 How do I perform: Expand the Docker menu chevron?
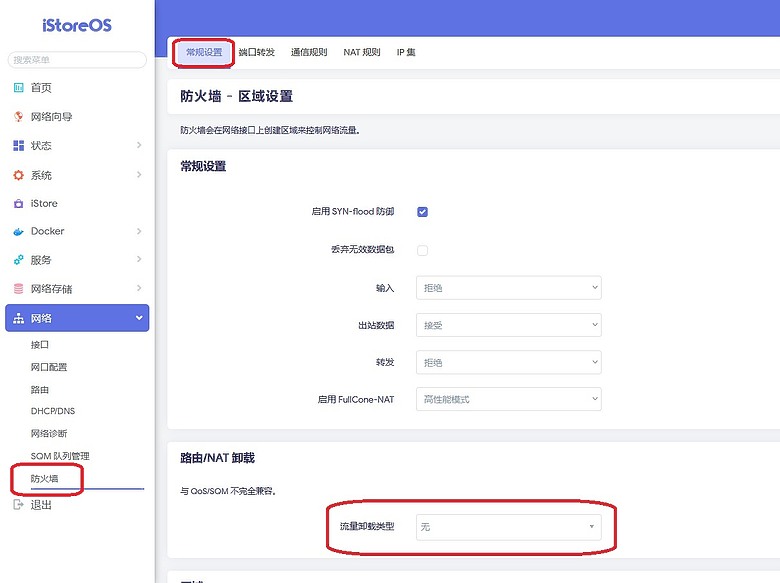(139, 231)
